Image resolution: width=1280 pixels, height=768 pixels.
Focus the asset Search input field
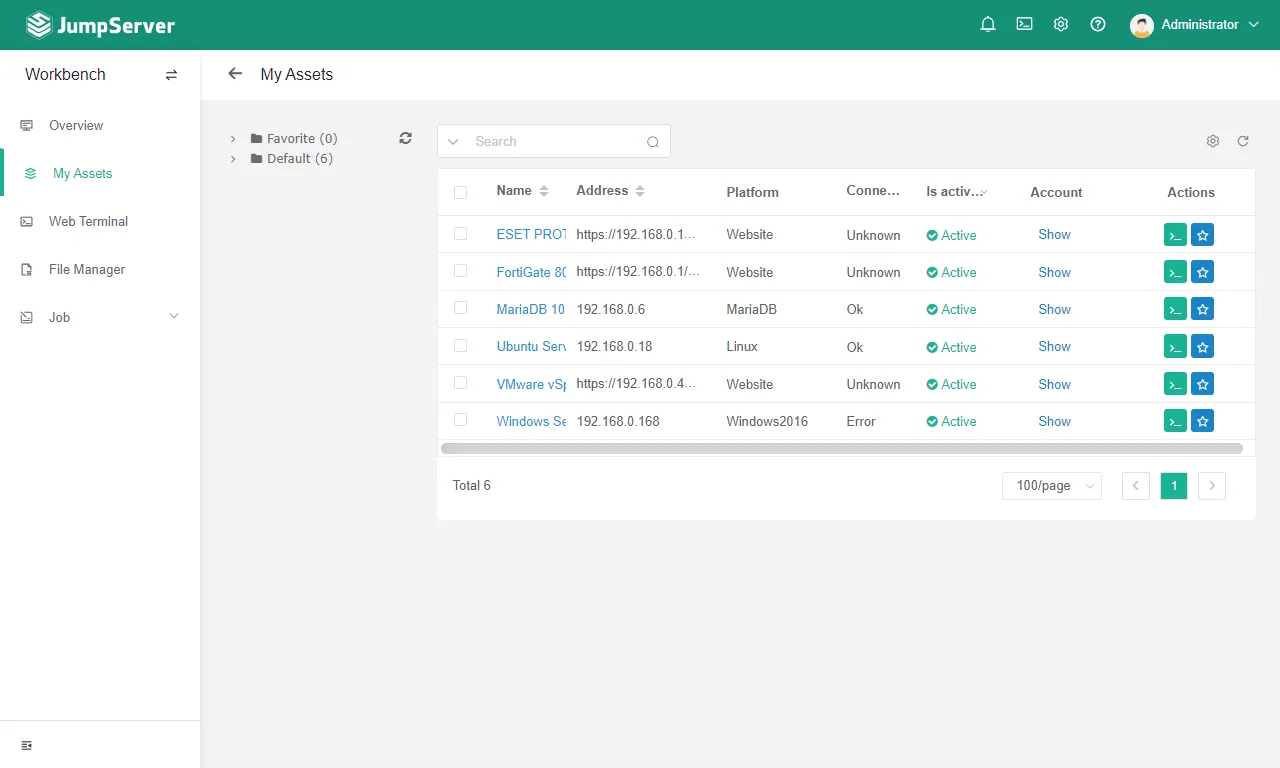(x=555, y=142)
